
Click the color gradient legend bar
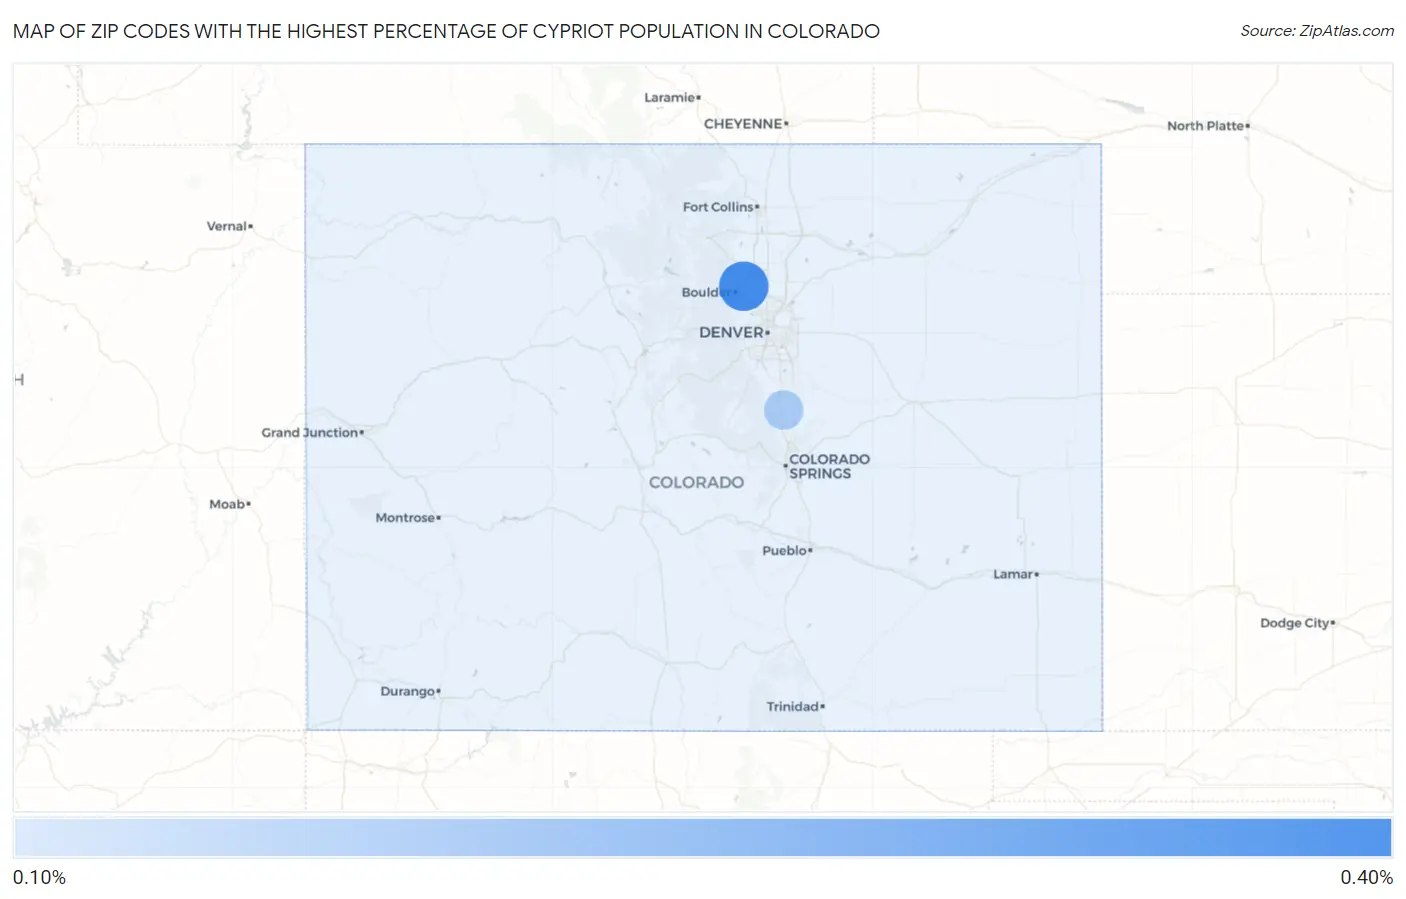[x=703, y=837]
